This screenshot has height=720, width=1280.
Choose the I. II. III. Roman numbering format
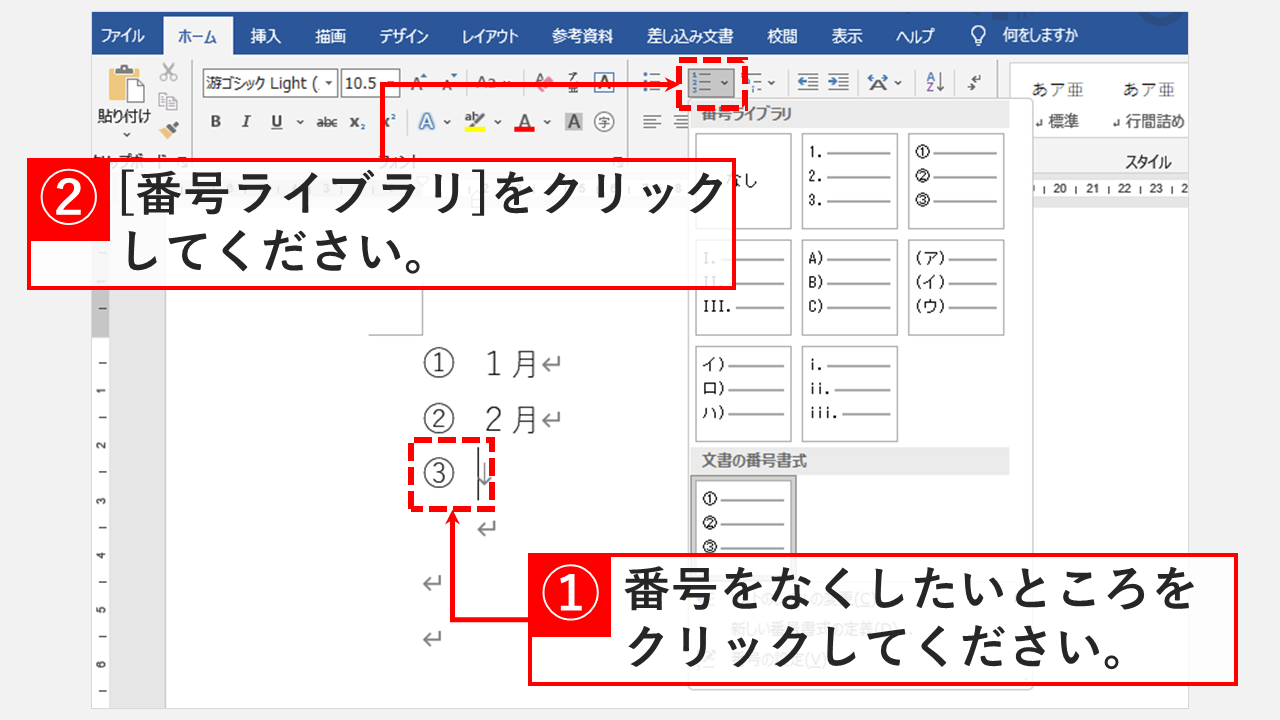point(743,287)
